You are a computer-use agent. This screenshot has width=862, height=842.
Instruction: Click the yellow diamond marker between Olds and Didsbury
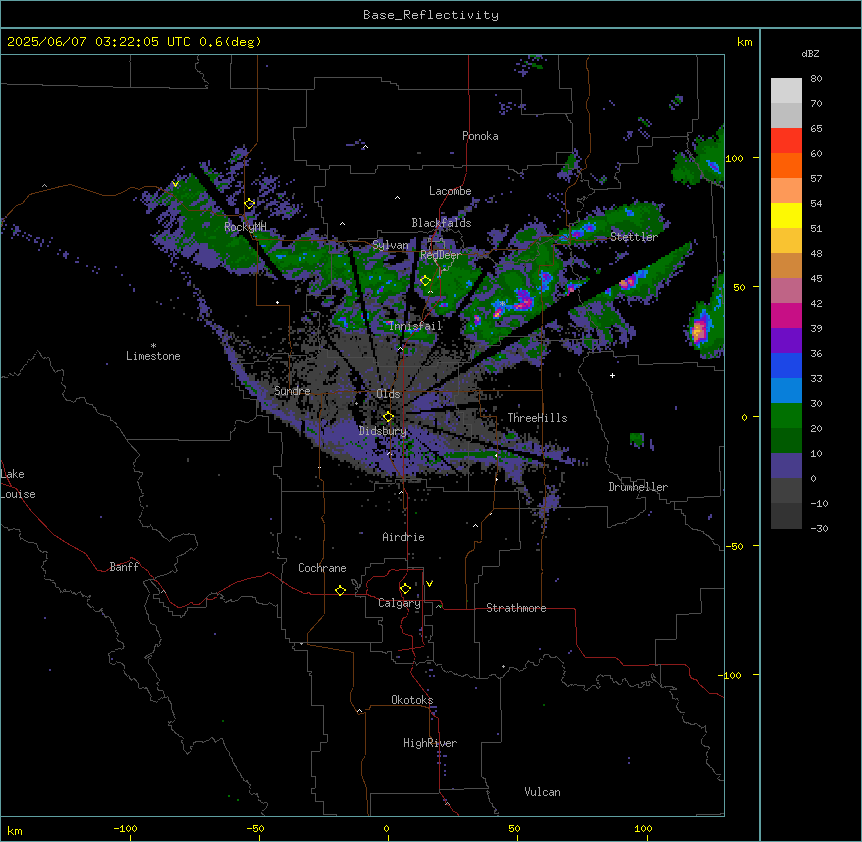pyautogui.click(x=389, y=417)
